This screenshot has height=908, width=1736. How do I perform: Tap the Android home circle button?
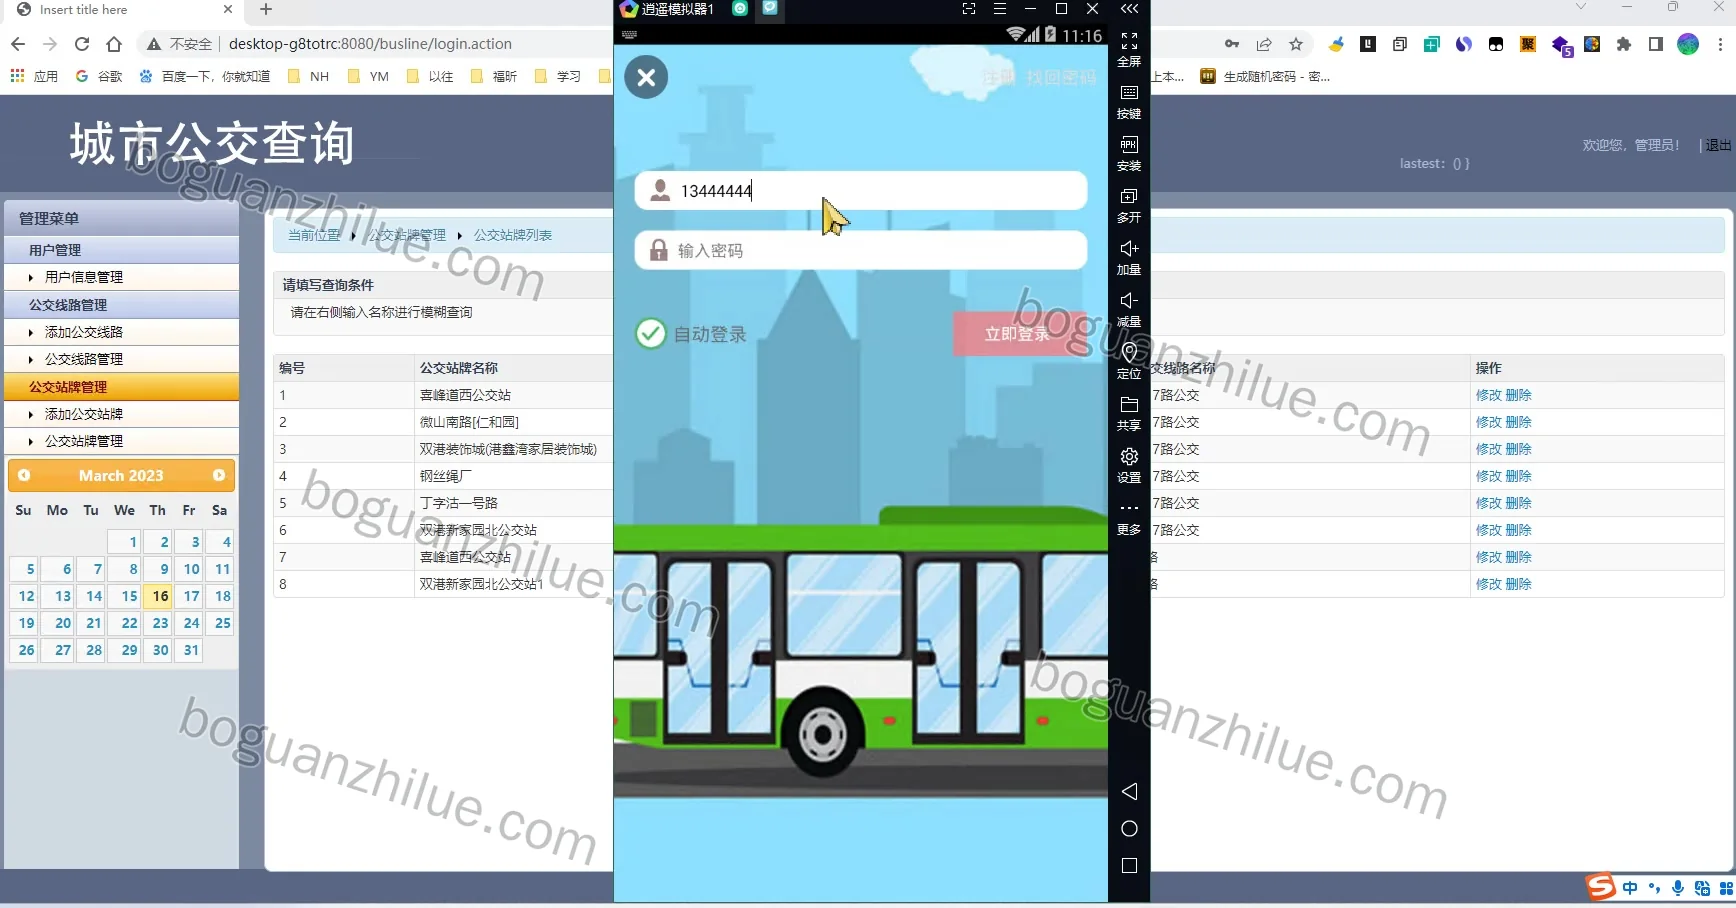tap(1129, 828)
